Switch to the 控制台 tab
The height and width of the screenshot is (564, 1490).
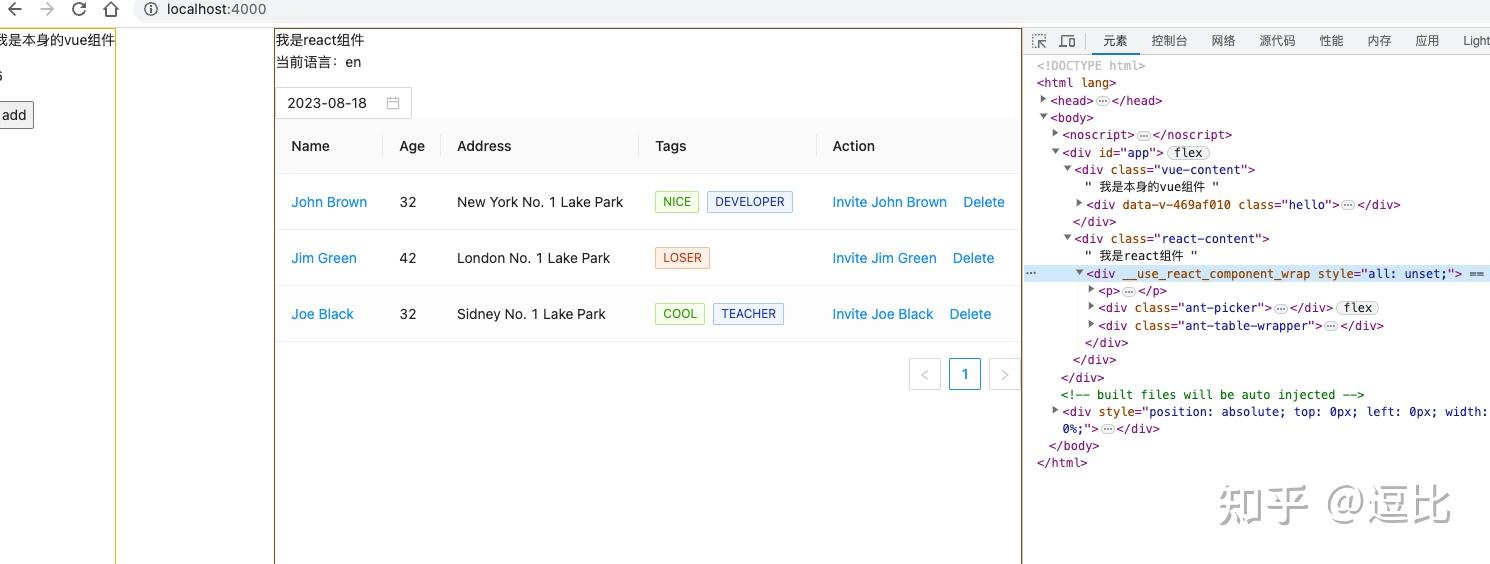tap(1169, 41)
